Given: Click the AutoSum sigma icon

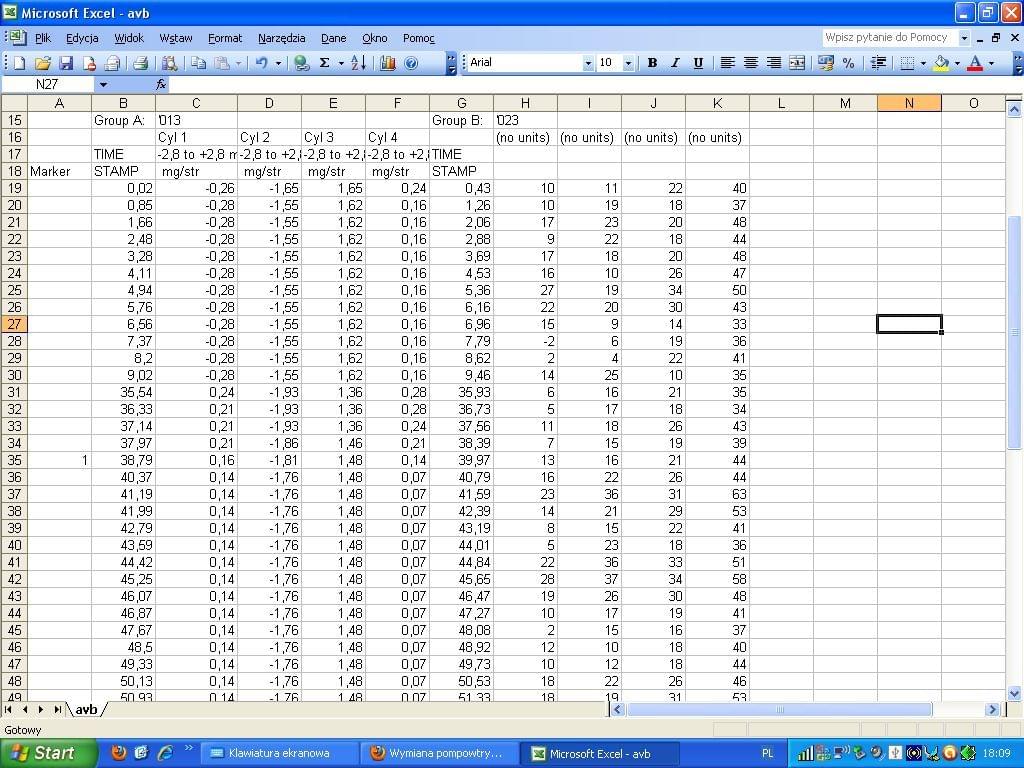Looking at the screenshot, I should tap(324, 63).
